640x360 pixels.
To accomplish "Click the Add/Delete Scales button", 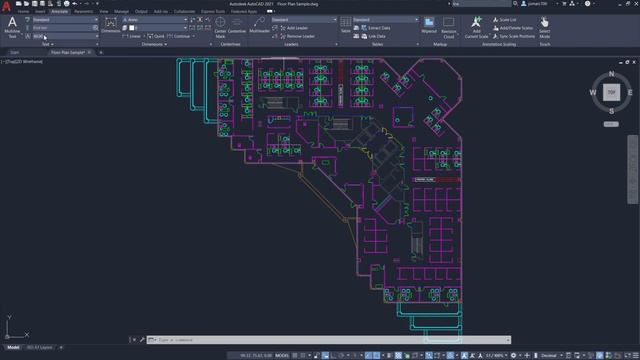I will pyautogui.click(x=513, y=28).
